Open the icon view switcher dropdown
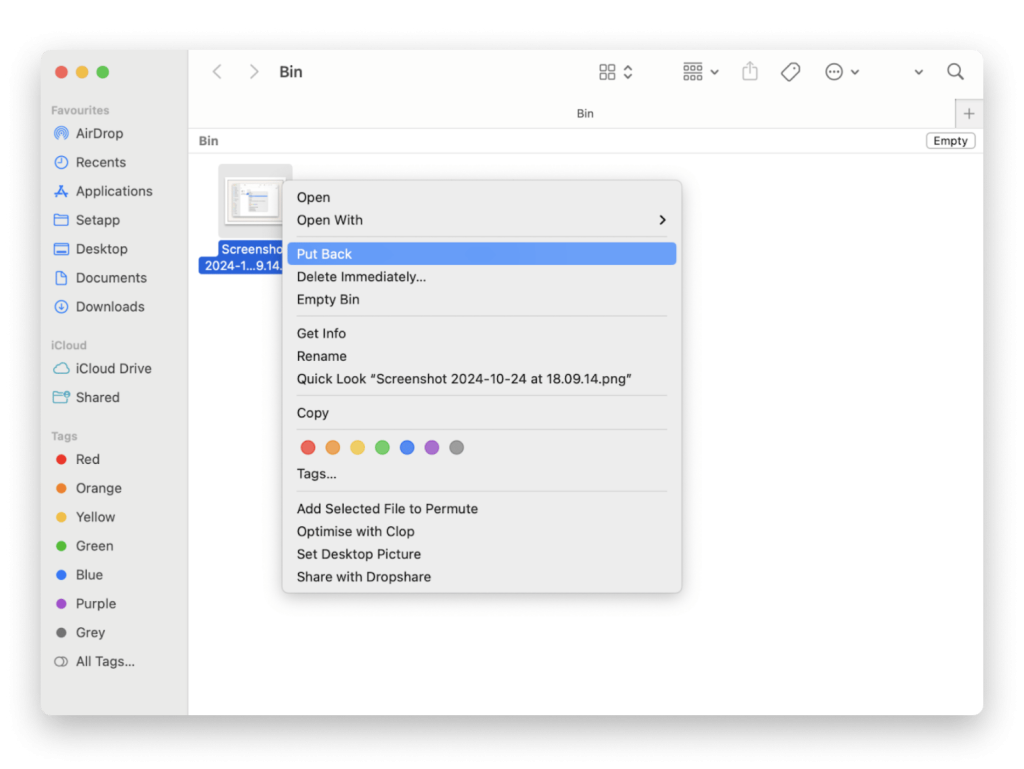Screen dimensions: 1024x769 click(616, 72)
